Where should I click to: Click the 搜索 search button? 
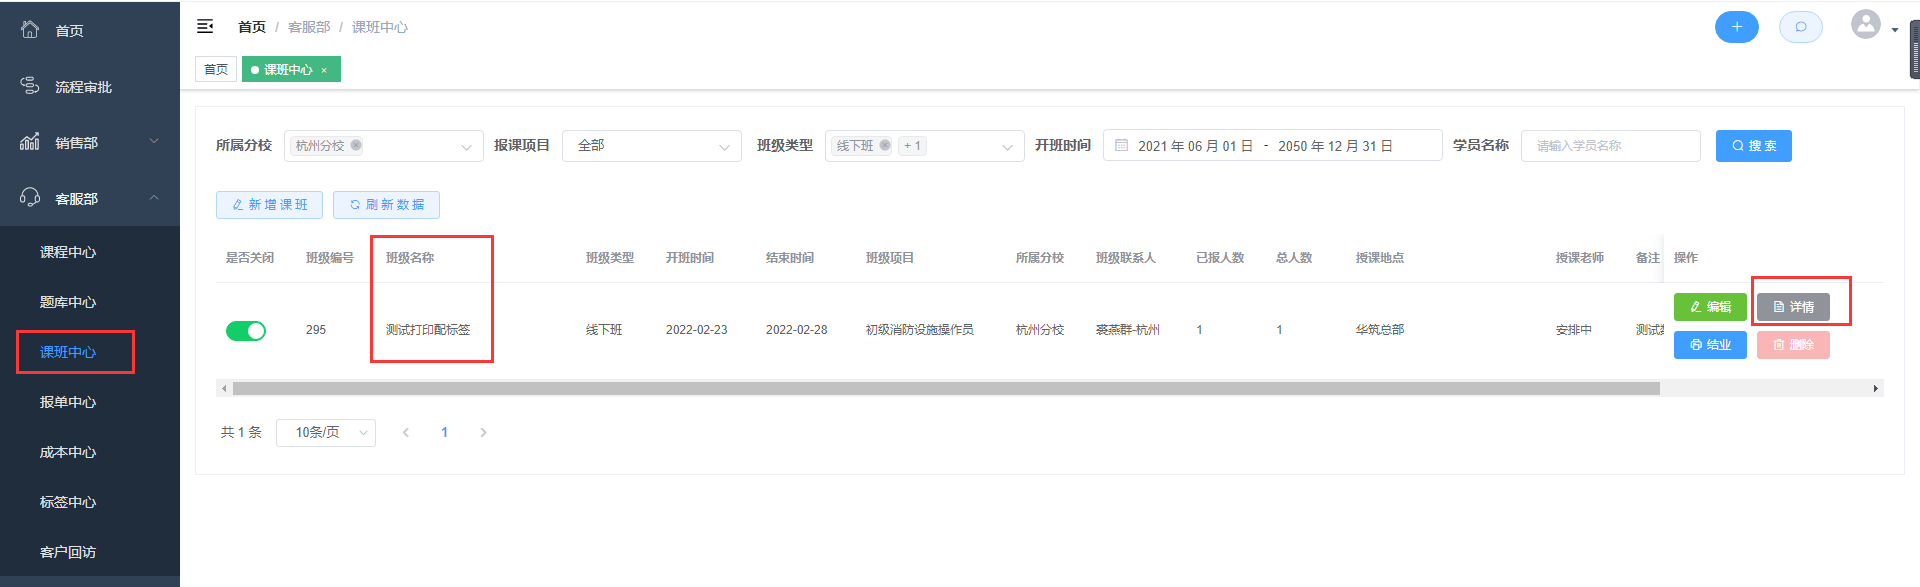(x=1753, y=146)
